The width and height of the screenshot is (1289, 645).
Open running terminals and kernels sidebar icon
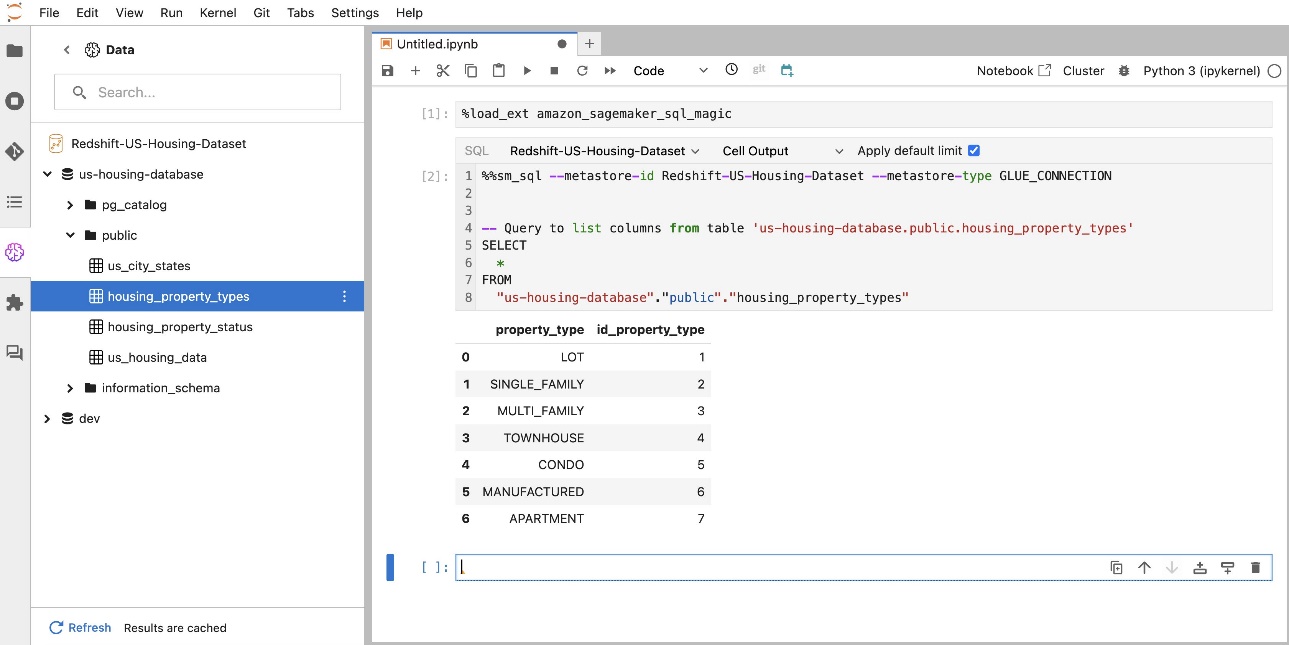tap(15, 101)
